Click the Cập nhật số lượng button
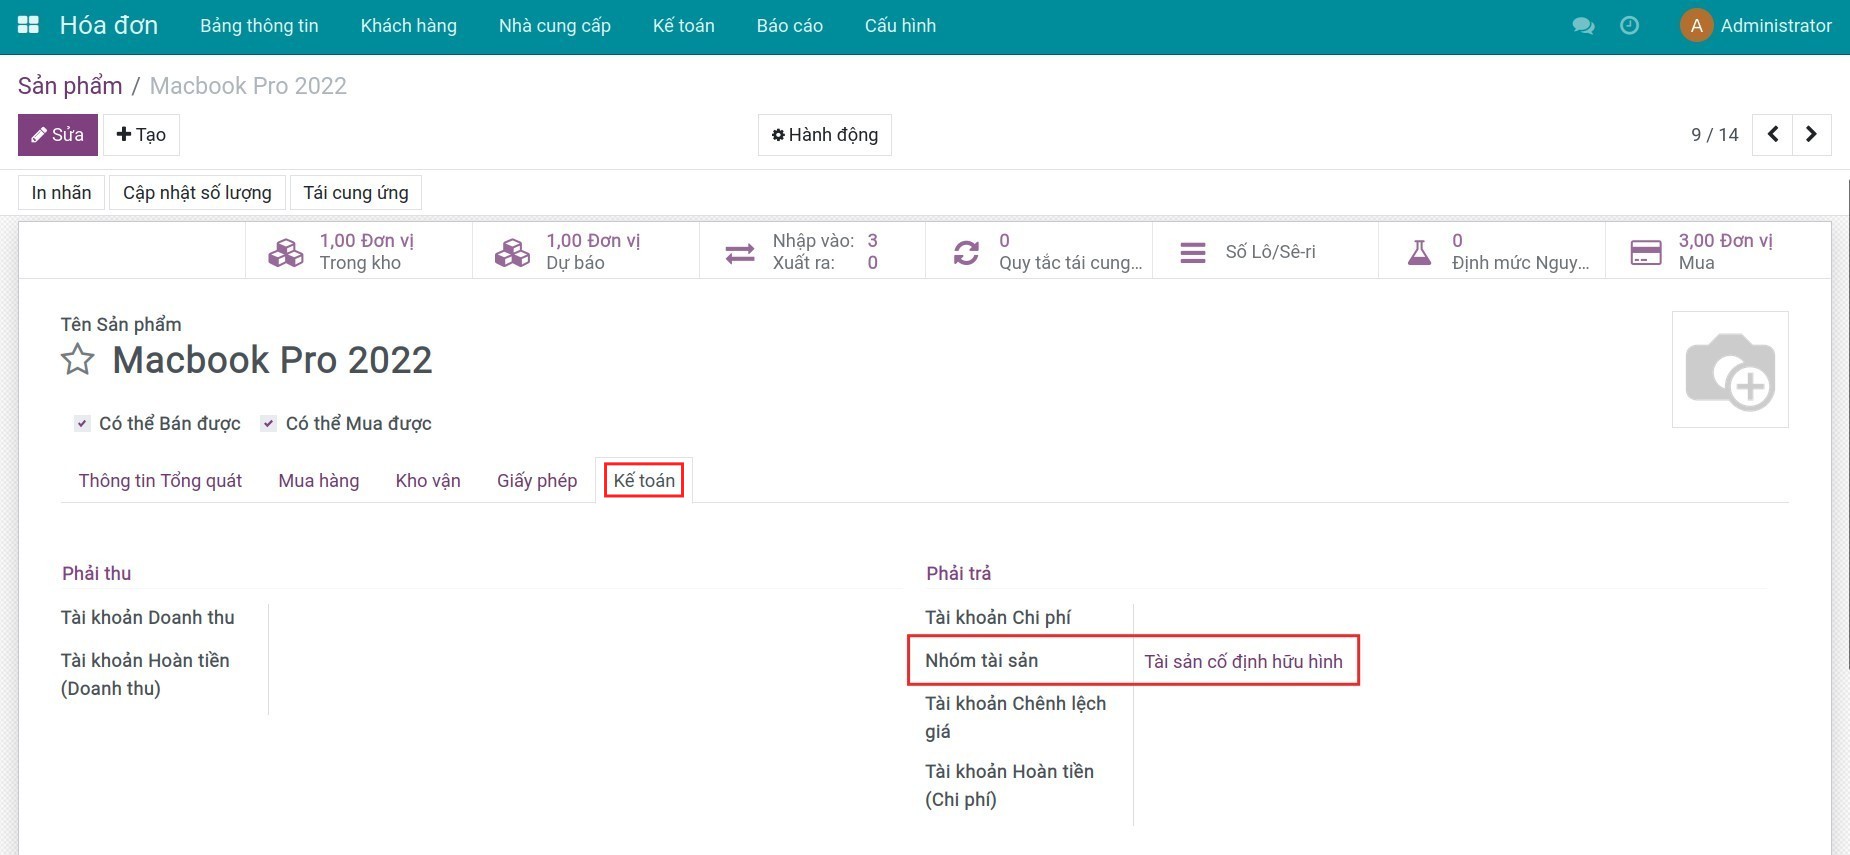 coord(197,193)
